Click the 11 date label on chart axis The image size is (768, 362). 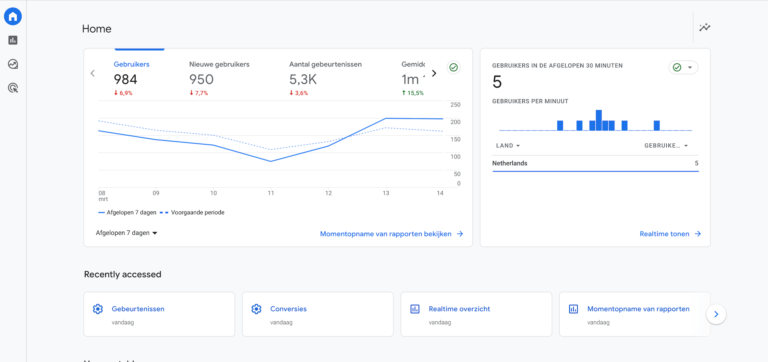(270, 193)
